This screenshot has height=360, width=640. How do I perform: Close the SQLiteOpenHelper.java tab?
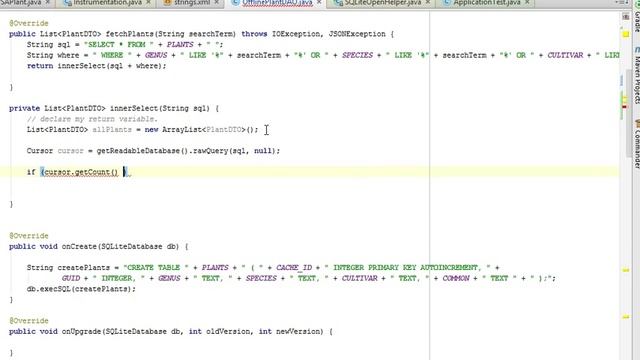(427, 2)
